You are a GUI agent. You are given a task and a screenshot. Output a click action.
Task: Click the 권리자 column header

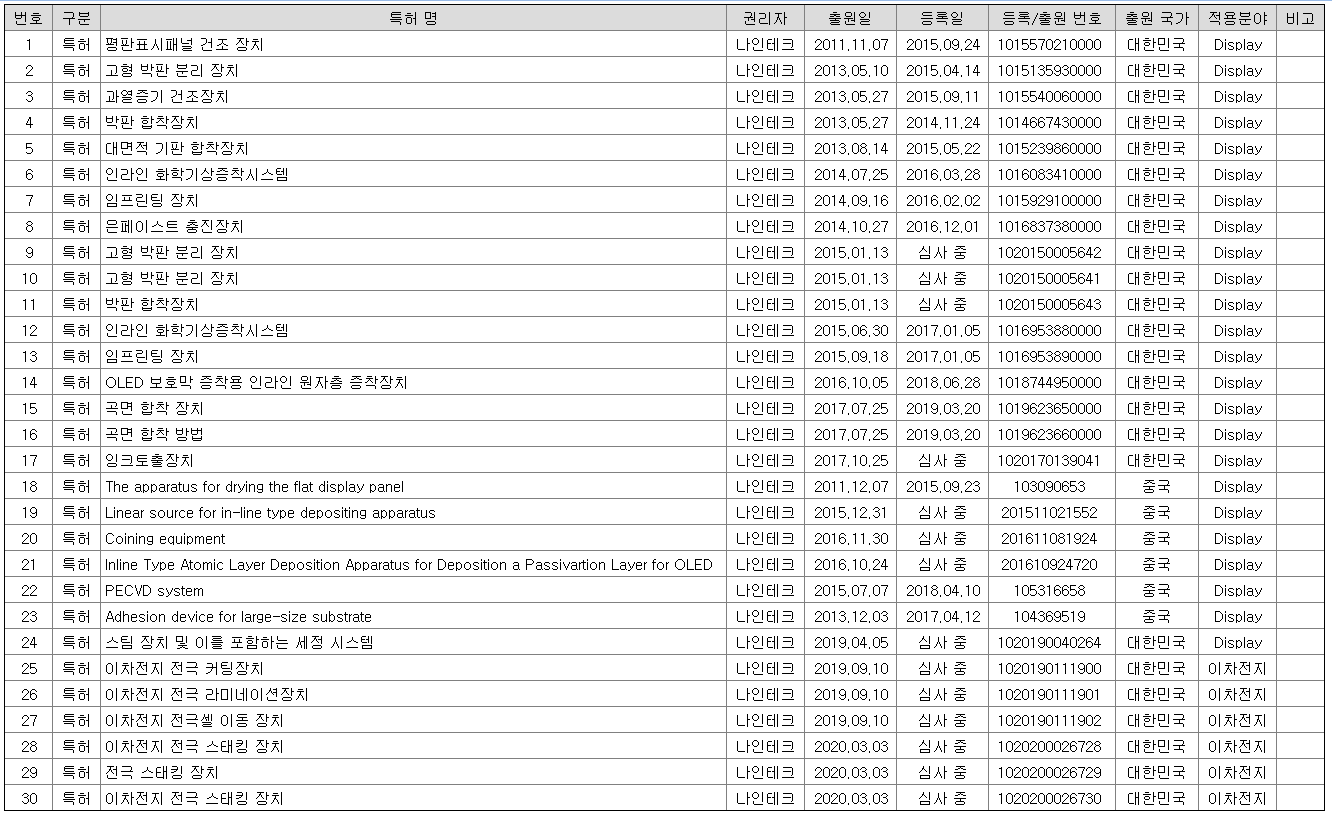coord(765,18)
